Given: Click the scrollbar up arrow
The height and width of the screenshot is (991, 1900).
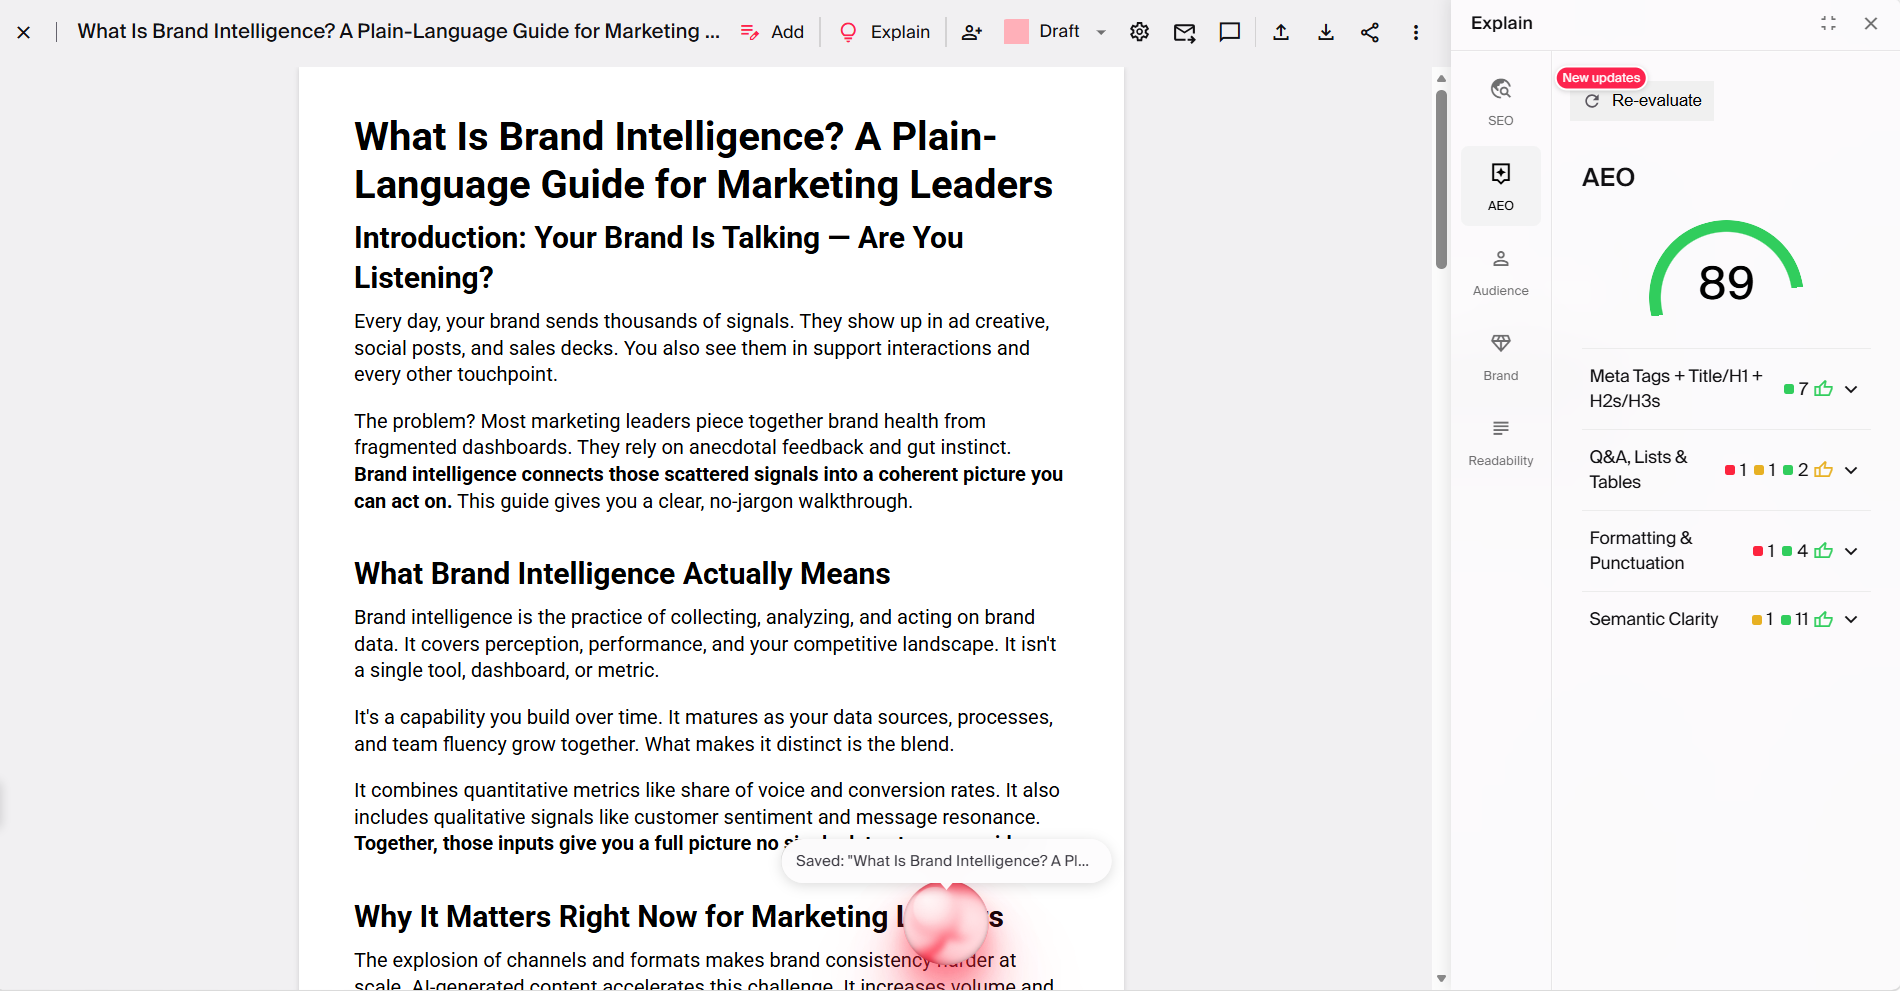Looking at the screenshot, I should 1441,78.
